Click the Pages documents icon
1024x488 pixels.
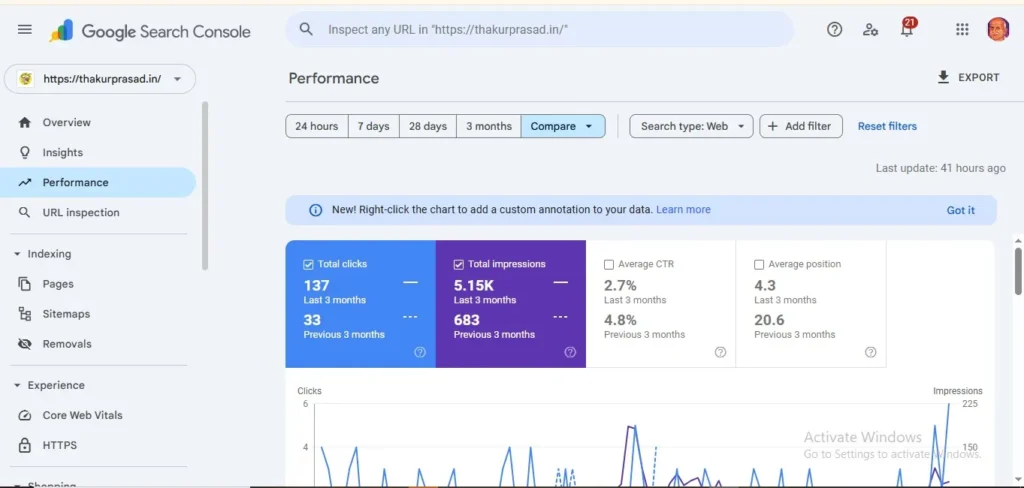25,284
